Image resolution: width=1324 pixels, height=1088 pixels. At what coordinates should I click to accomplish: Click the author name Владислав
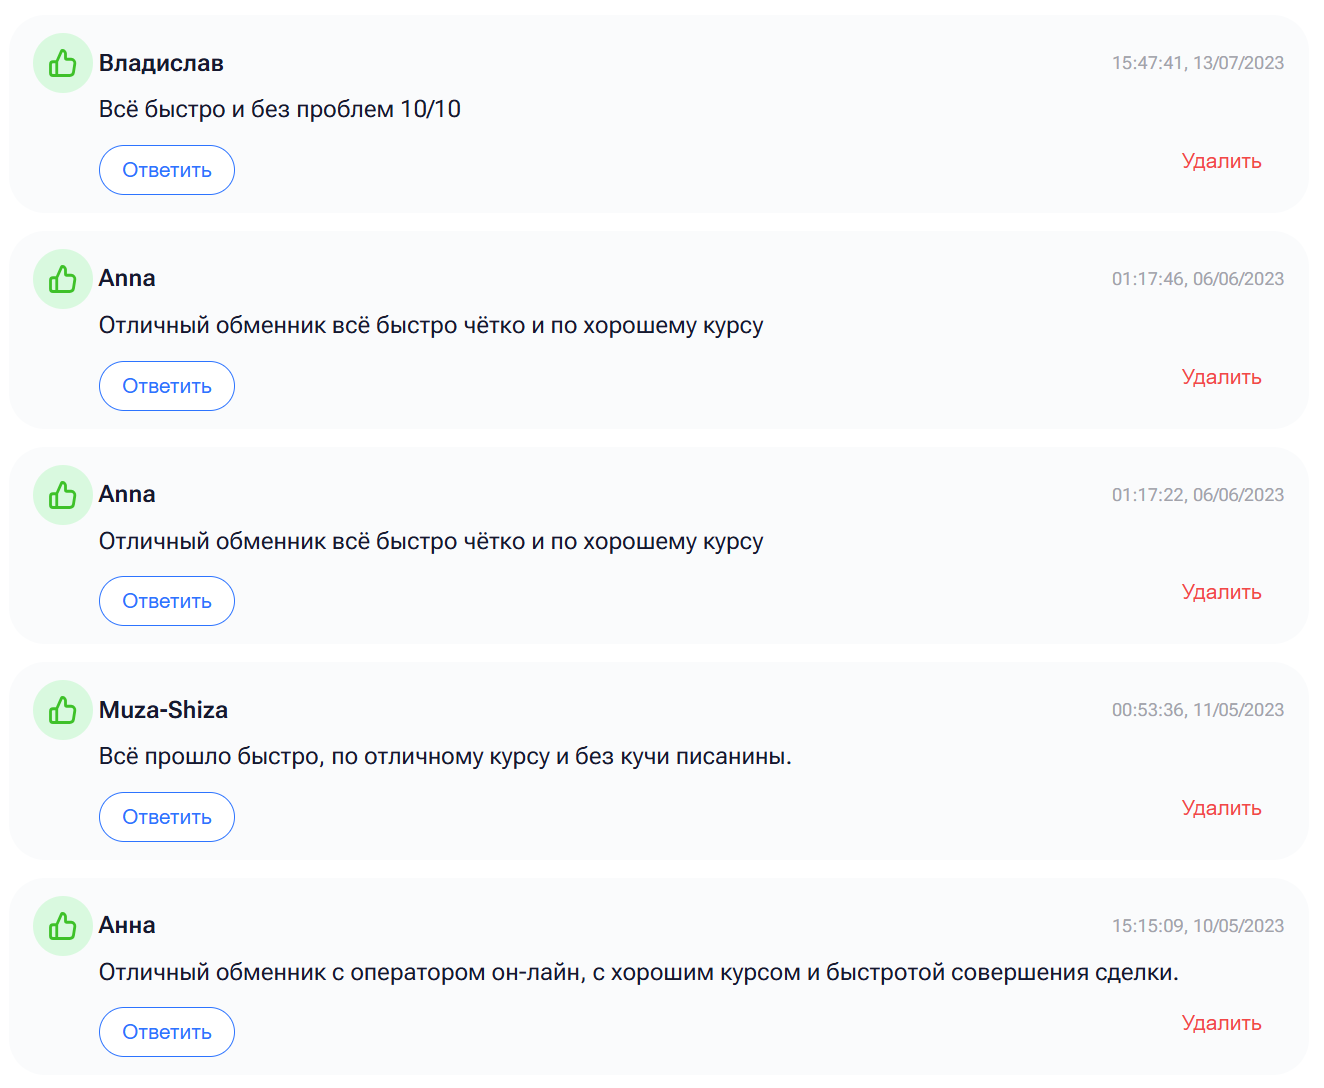[161, 63]
